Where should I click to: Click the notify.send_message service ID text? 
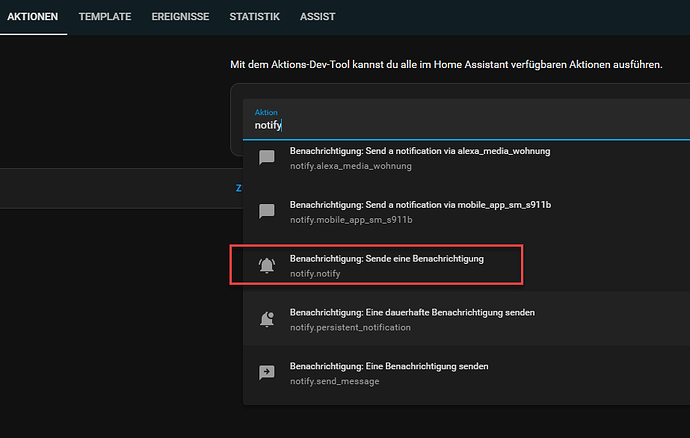334,381
